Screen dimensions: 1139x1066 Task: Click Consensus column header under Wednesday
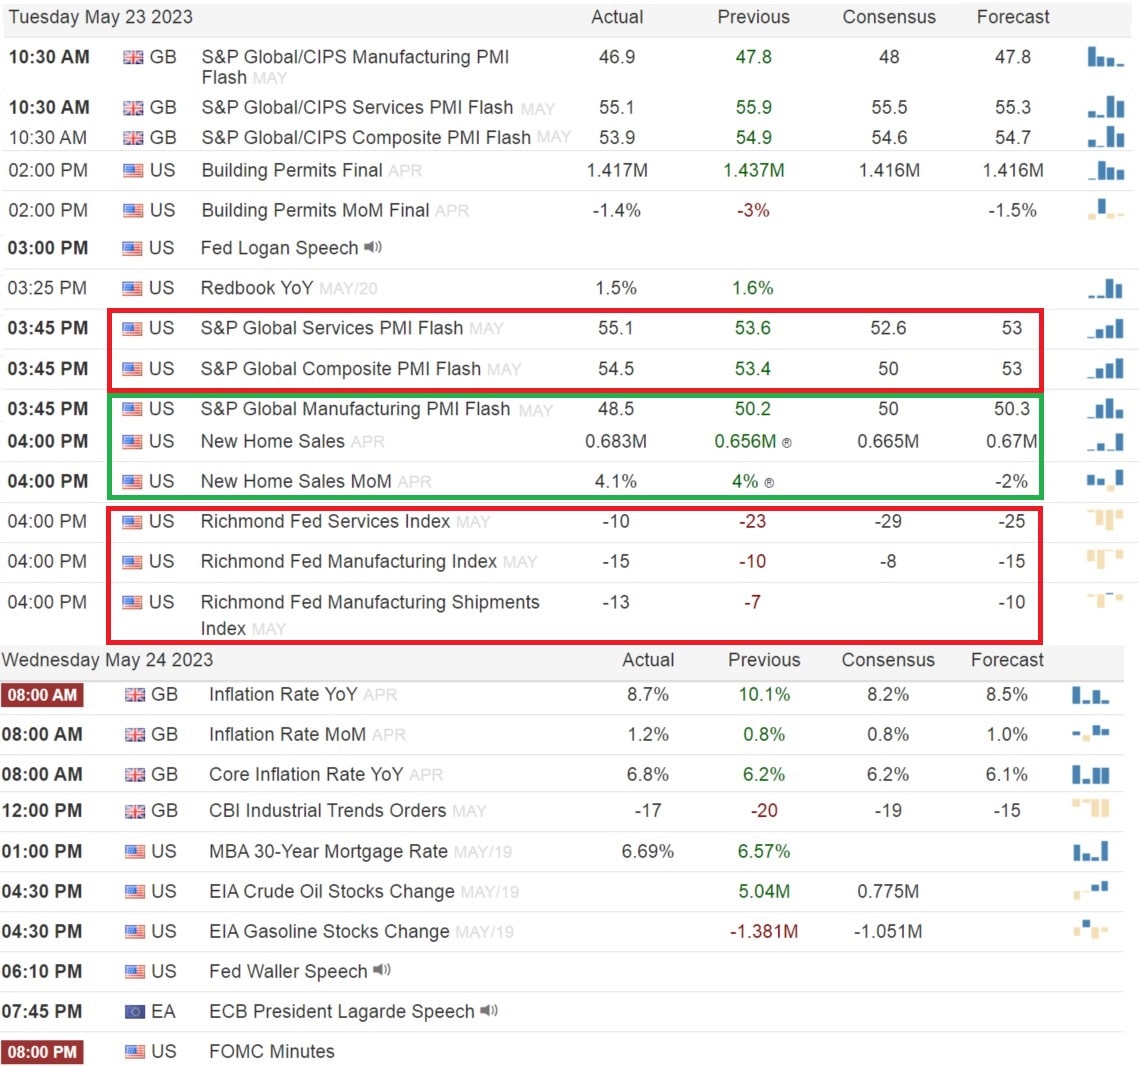[888, 660]
